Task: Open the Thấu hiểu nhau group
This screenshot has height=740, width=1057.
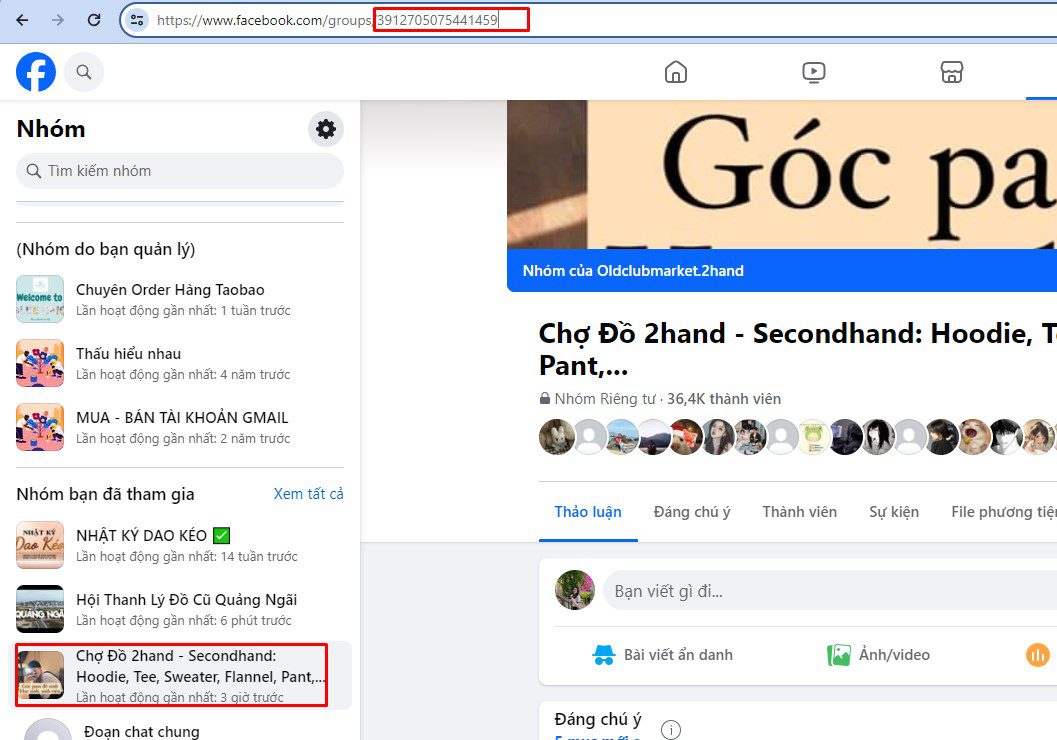Action: (180, 363)
